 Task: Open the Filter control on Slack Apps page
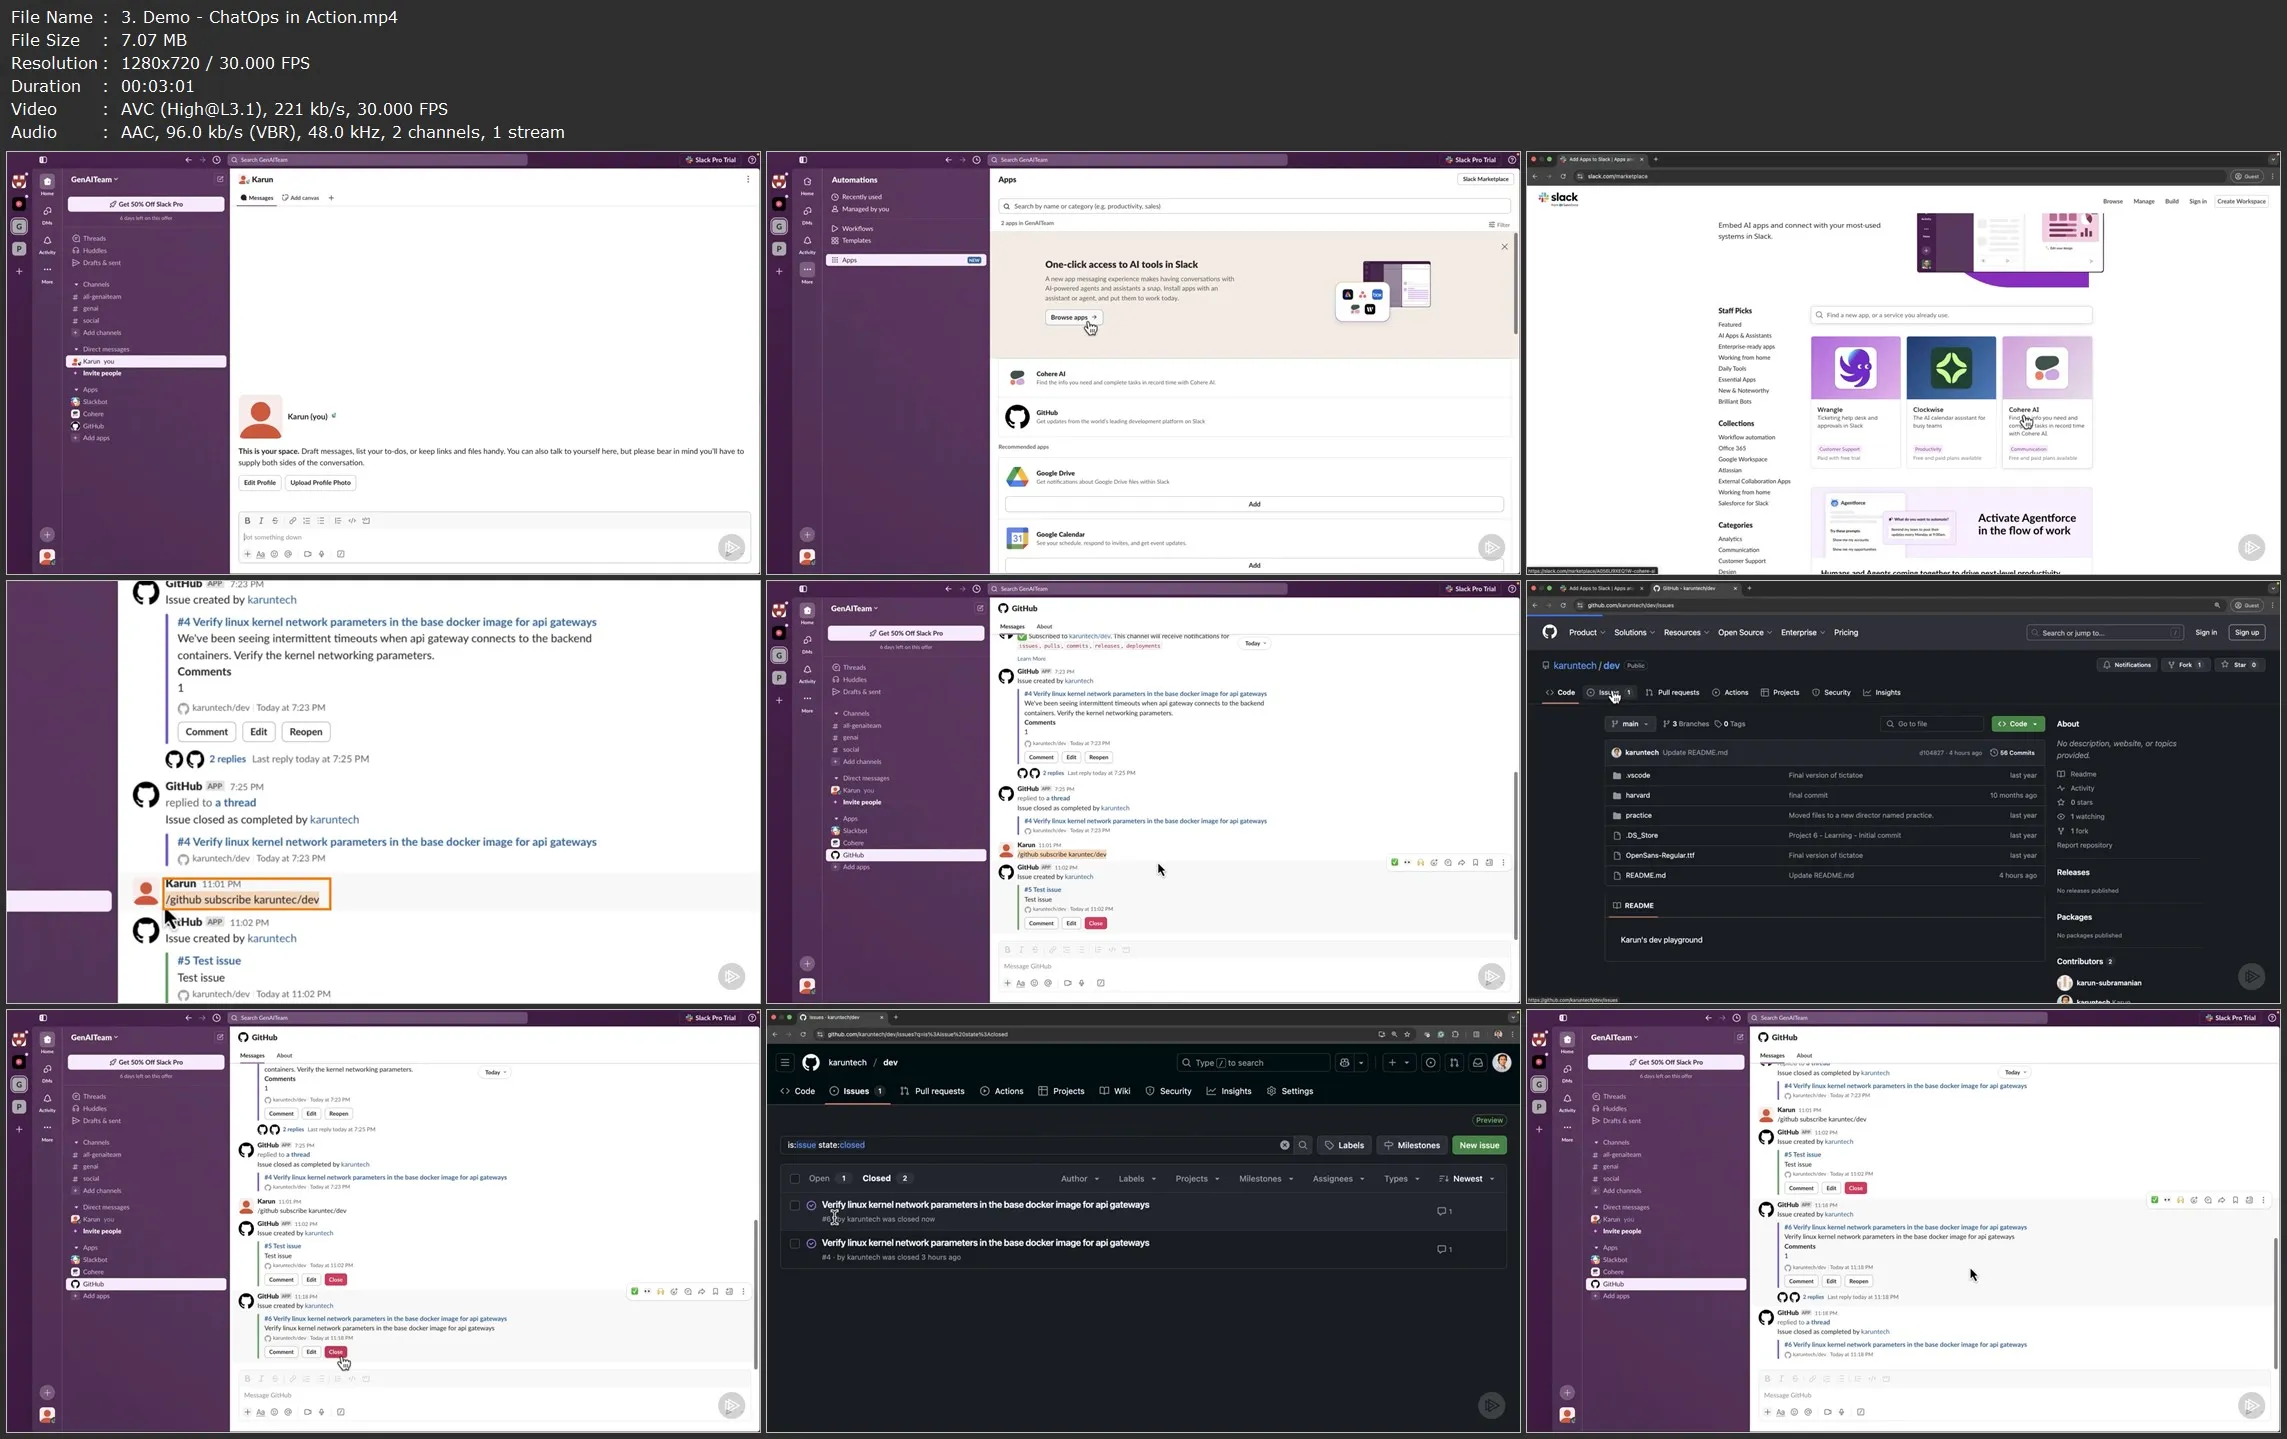[x=1499, y=224]
